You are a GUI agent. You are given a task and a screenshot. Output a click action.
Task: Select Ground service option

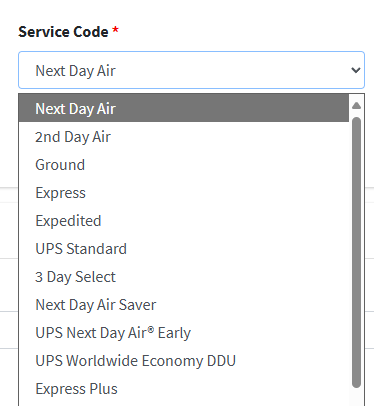coord(184,164)
